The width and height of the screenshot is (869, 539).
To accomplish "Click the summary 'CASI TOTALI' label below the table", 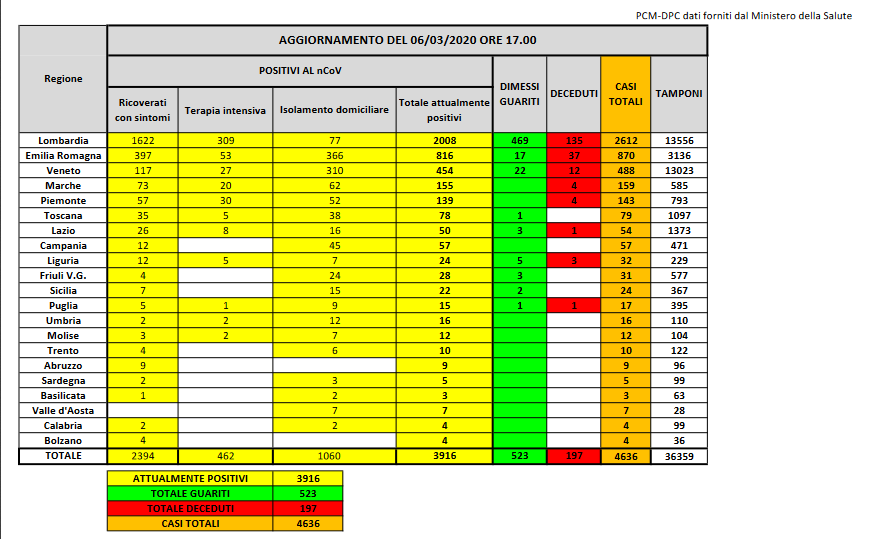I will [x=190, y=523].
